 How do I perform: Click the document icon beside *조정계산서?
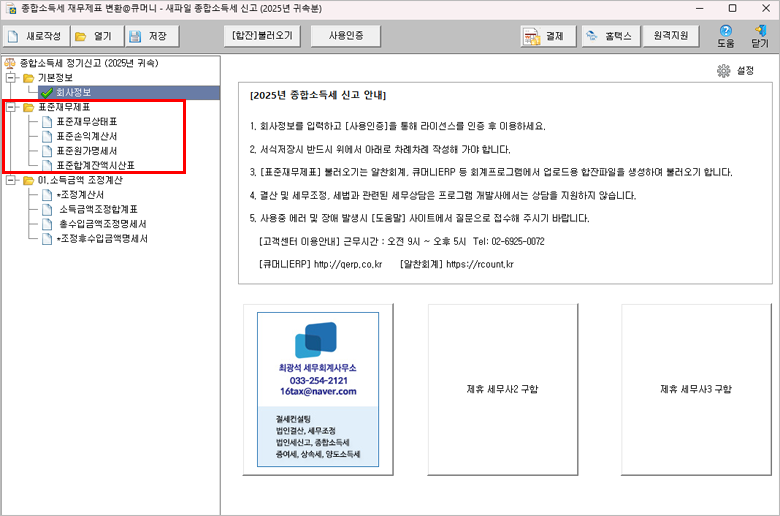47,195
